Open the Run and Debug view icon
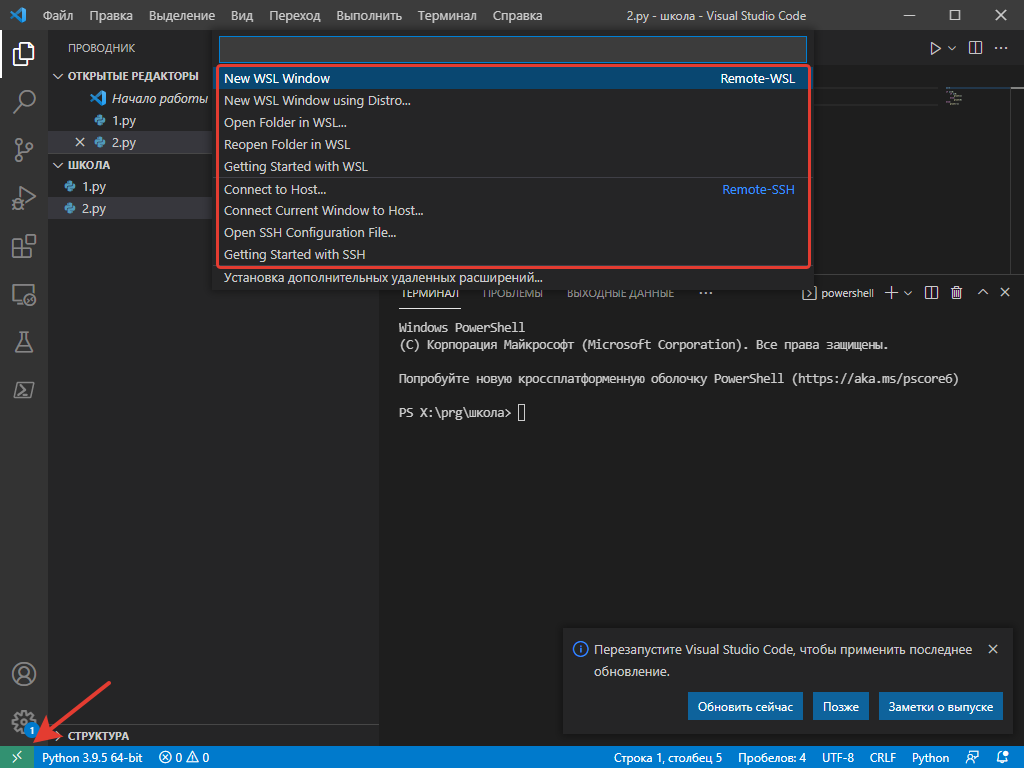Viewport: 1024px width, 768px height. click(24, 198)
